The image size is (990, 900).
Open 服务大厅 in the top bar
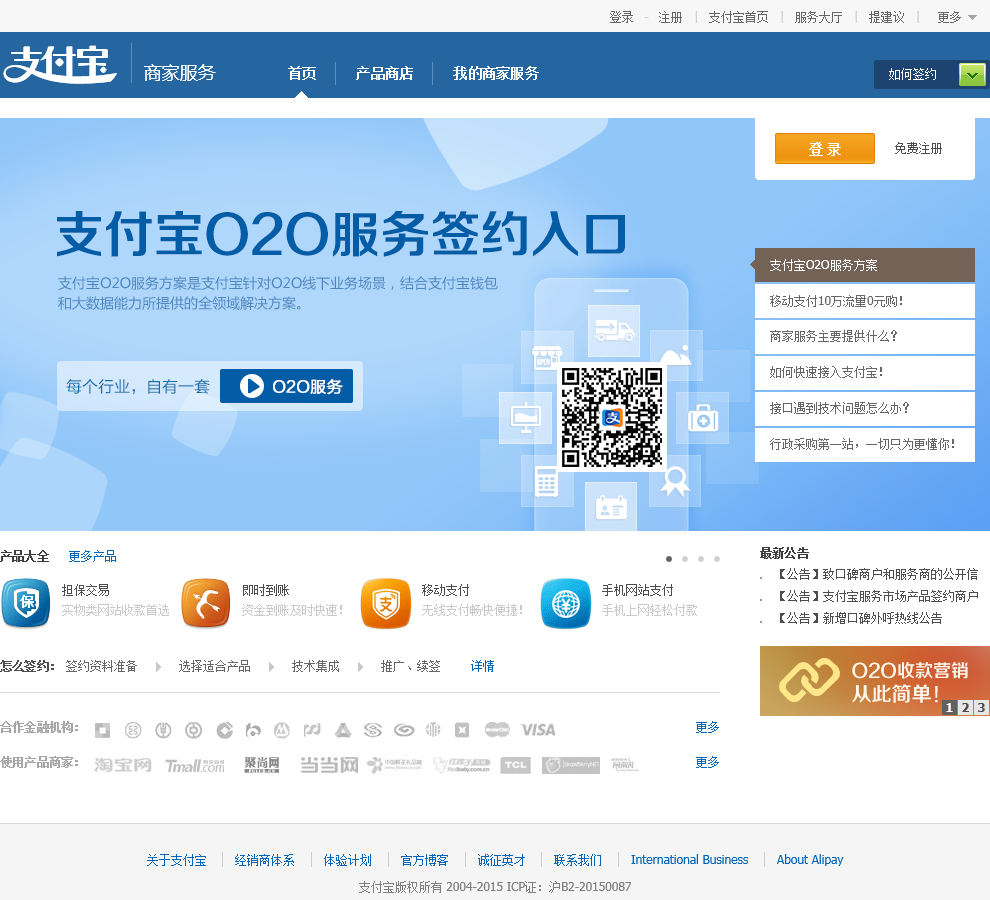(x=818, y=17)
